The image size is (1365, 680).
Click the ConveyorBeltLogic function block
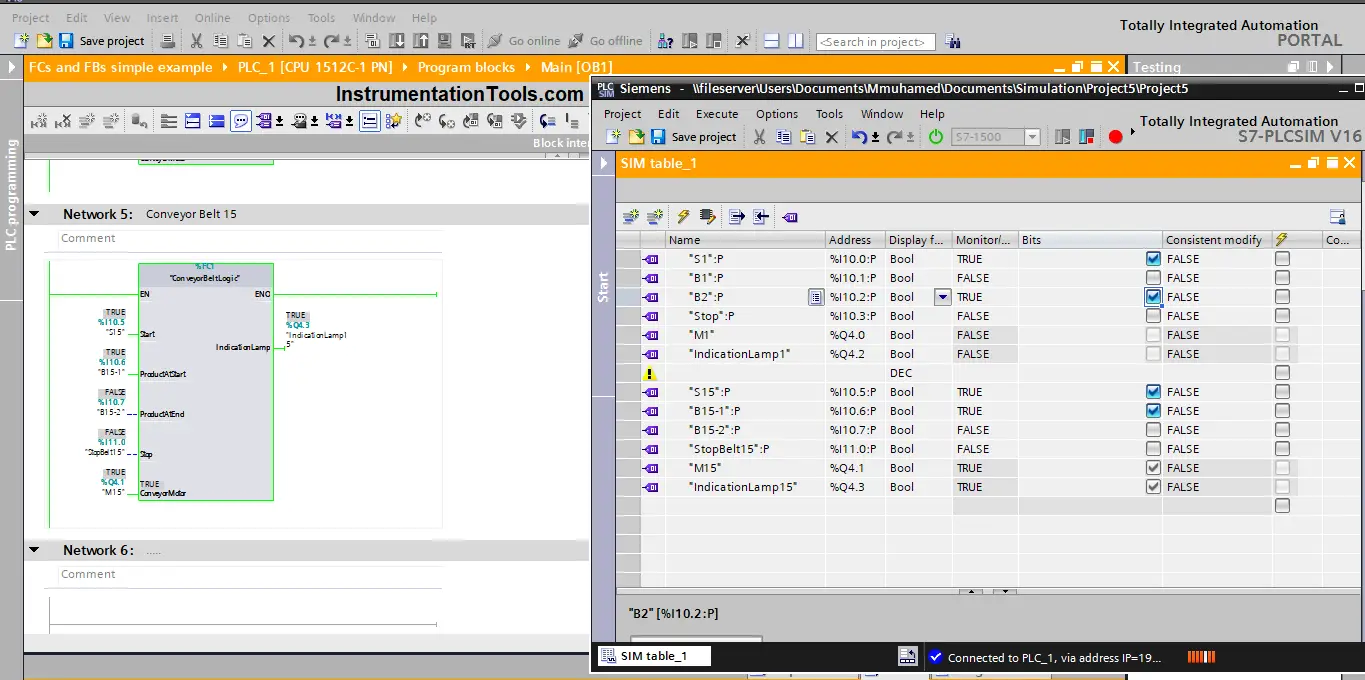click(206, 382)
